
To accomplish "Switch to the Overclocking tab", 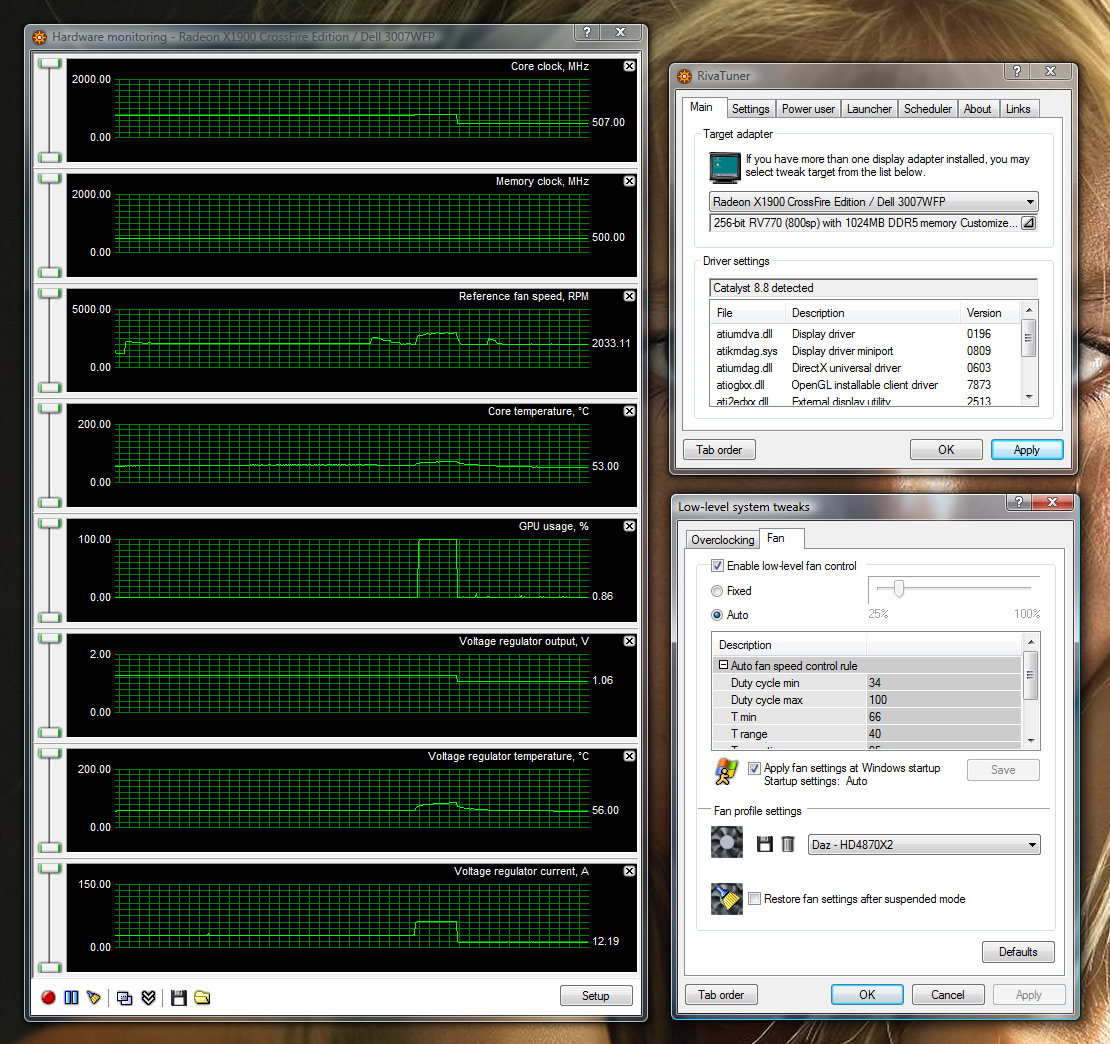I will point(722,540).
